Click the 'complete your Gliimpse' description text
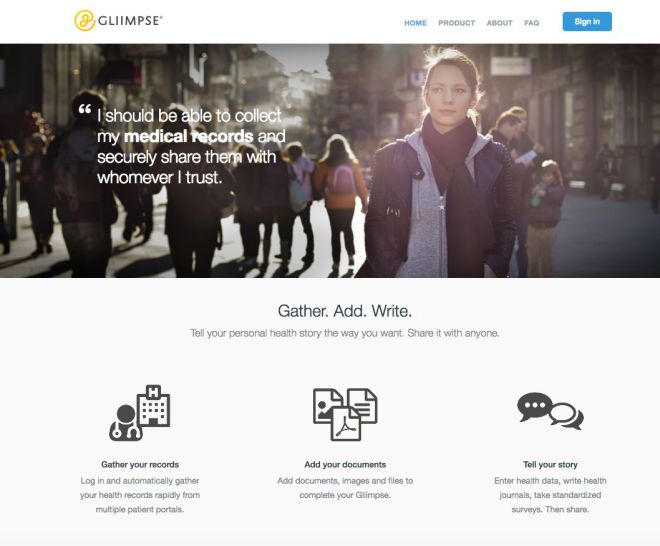 tap(345, 495)
